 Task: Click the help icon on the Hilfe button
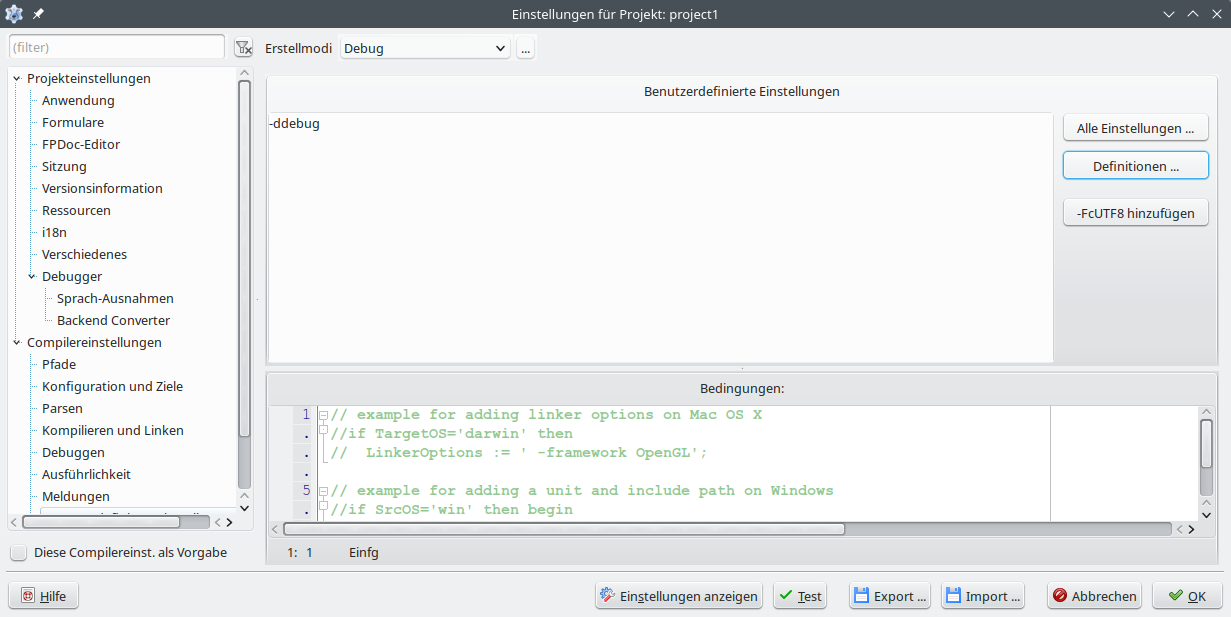pos(28,596)
